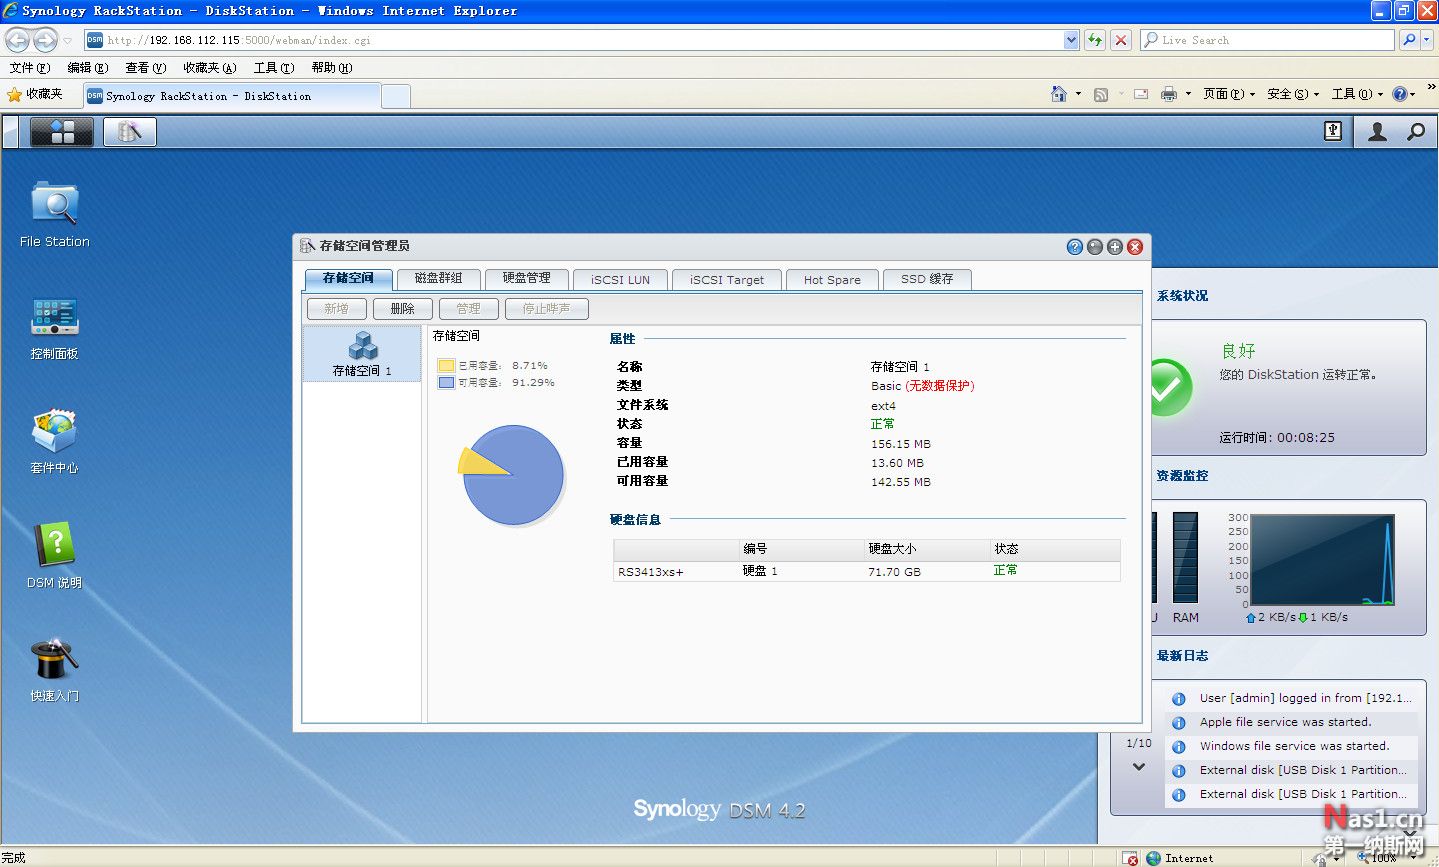Click 停止哔声 (beep off) button
This screenshot has height=867, width=1439.
(547, 309)
